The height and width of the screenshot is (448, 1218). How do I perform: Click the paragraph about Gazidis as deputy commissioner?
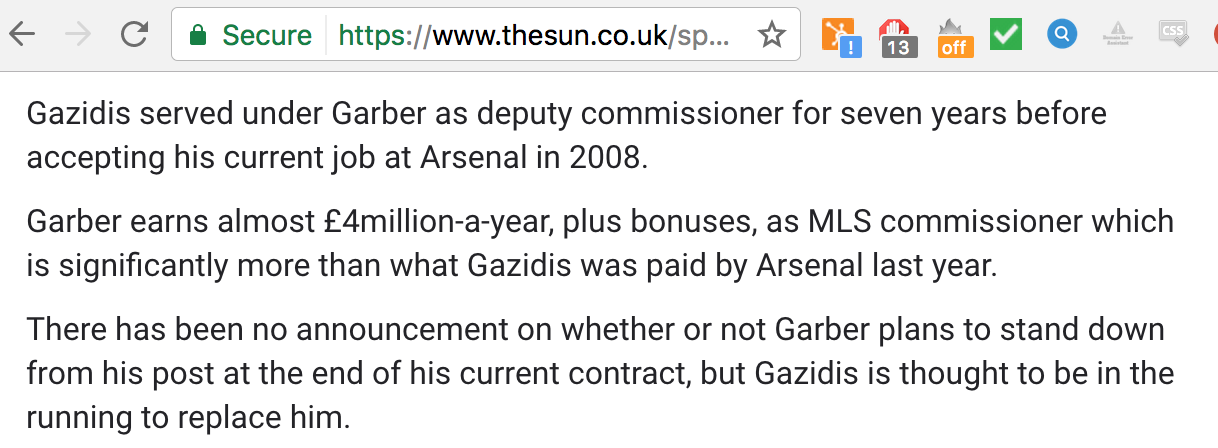click(x=567, y=135)
